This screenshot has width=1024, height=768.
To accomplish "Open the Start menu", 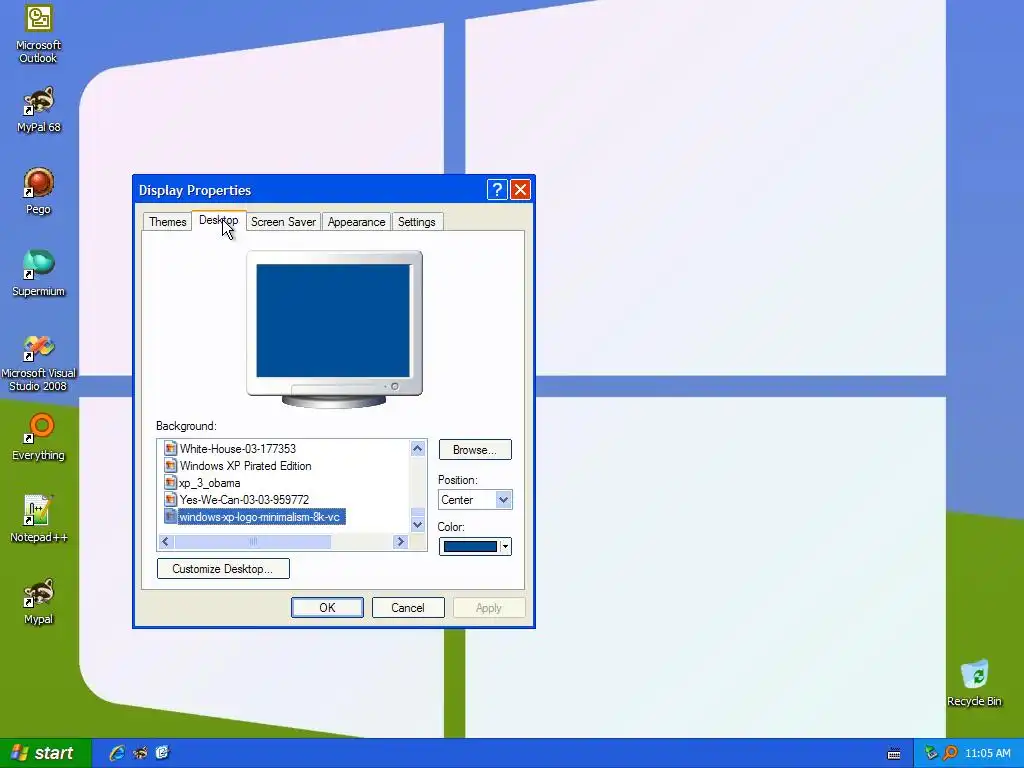I will [x=45, y=753].
